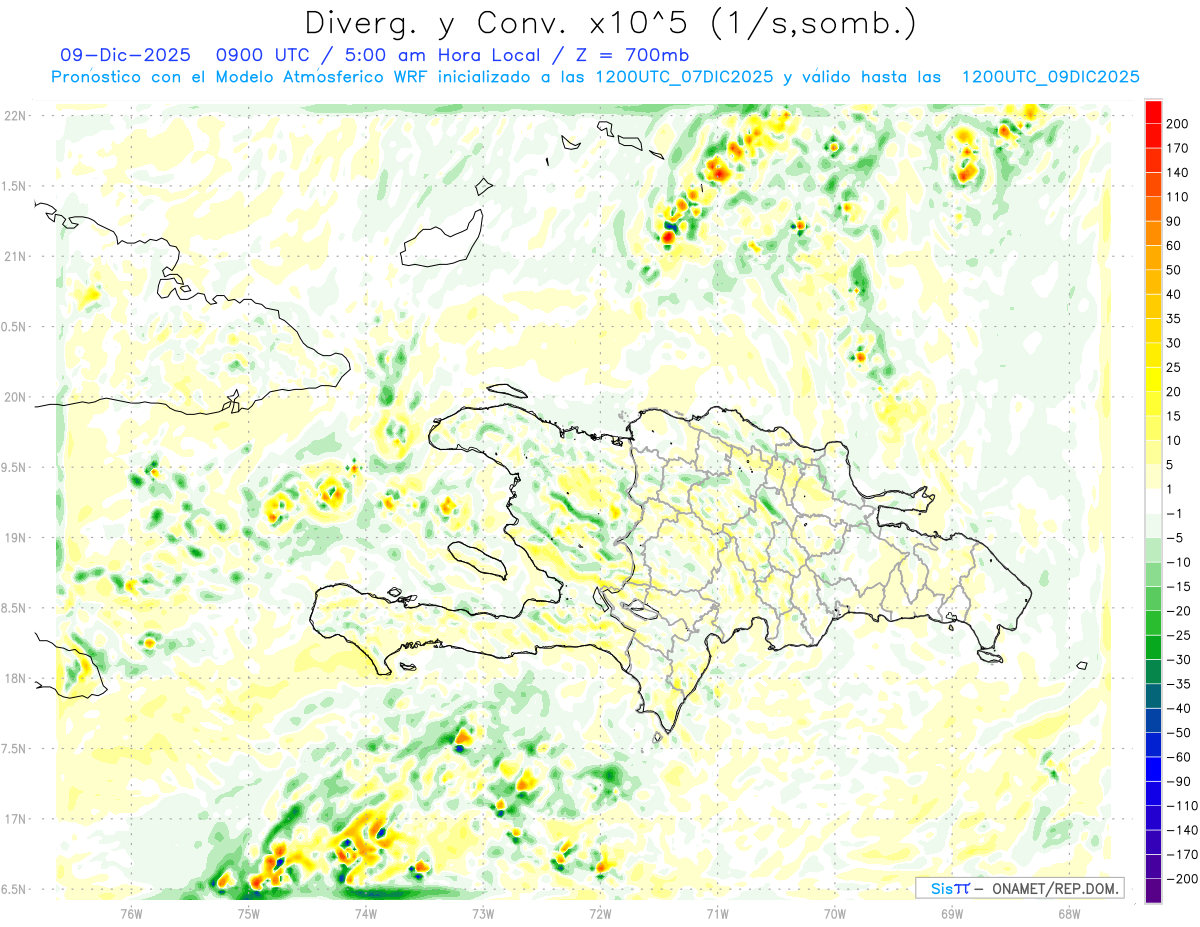Click the color scale label '-60'
Screen dimensions: 1200x927
click(x=1178, y=757)
